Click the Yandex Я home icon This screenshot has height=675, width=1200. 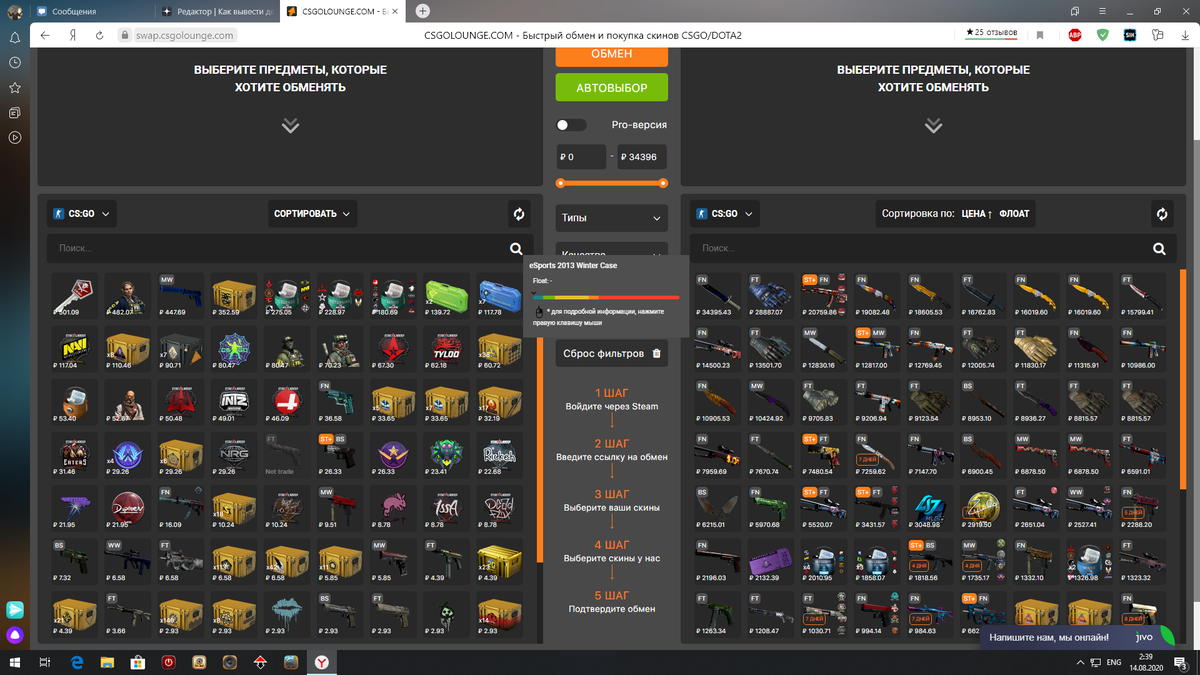pos(73,35)
